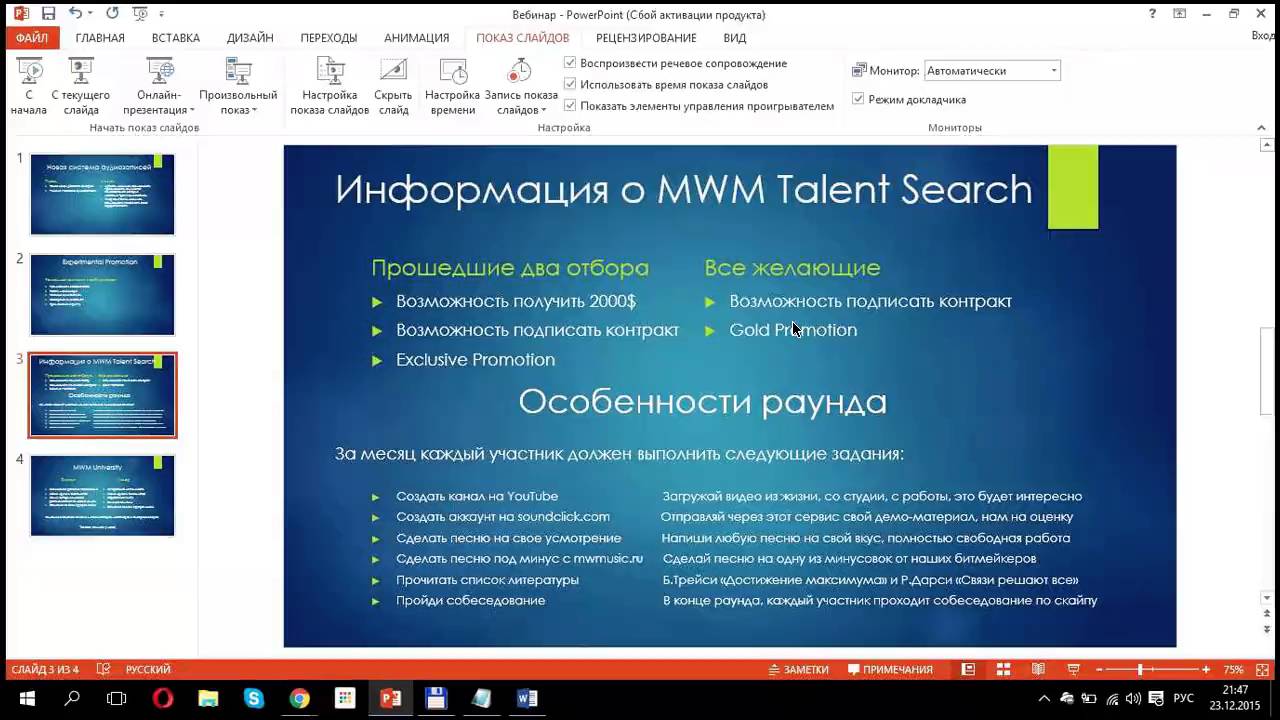Click the Save icon in quick access toolbar
This screenshot has height=720, width=1280.
pyautogui.click(x=49, y=14)
